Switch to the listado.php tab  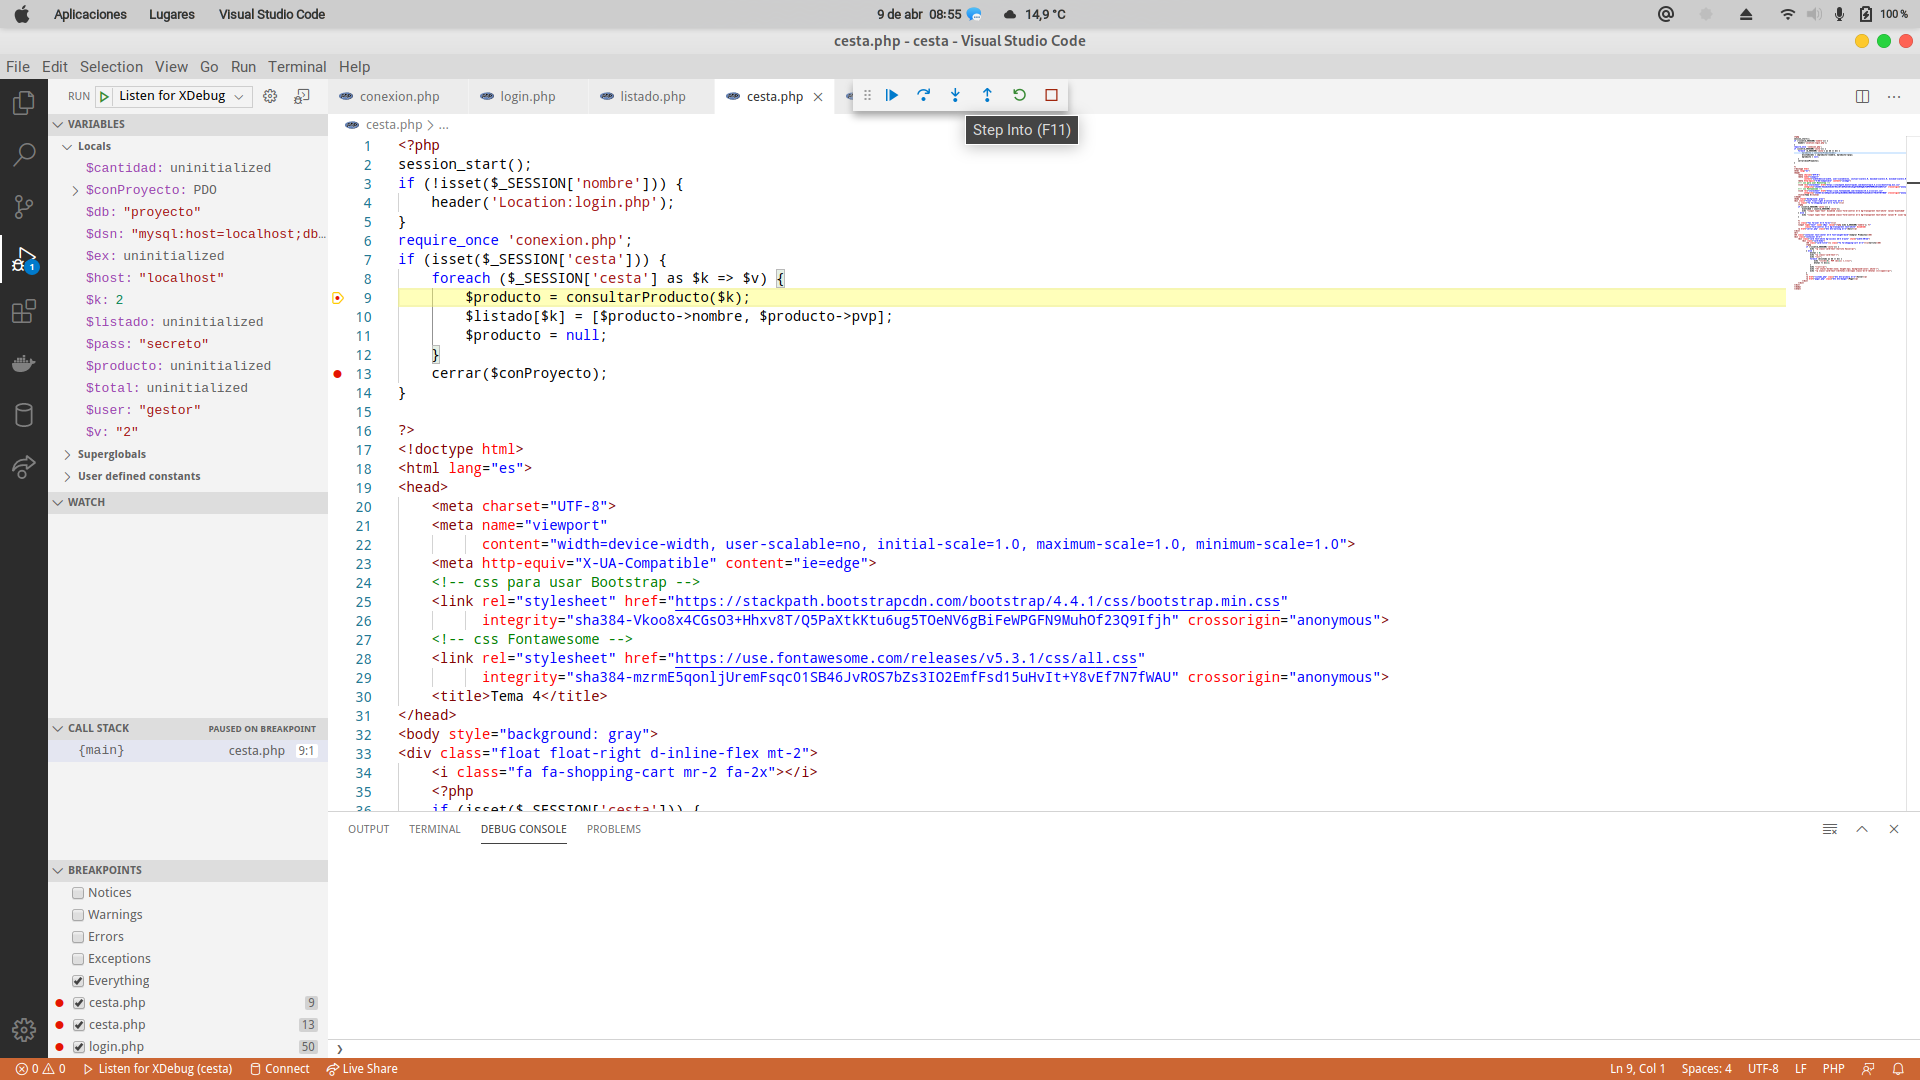(x=652, y=97)
